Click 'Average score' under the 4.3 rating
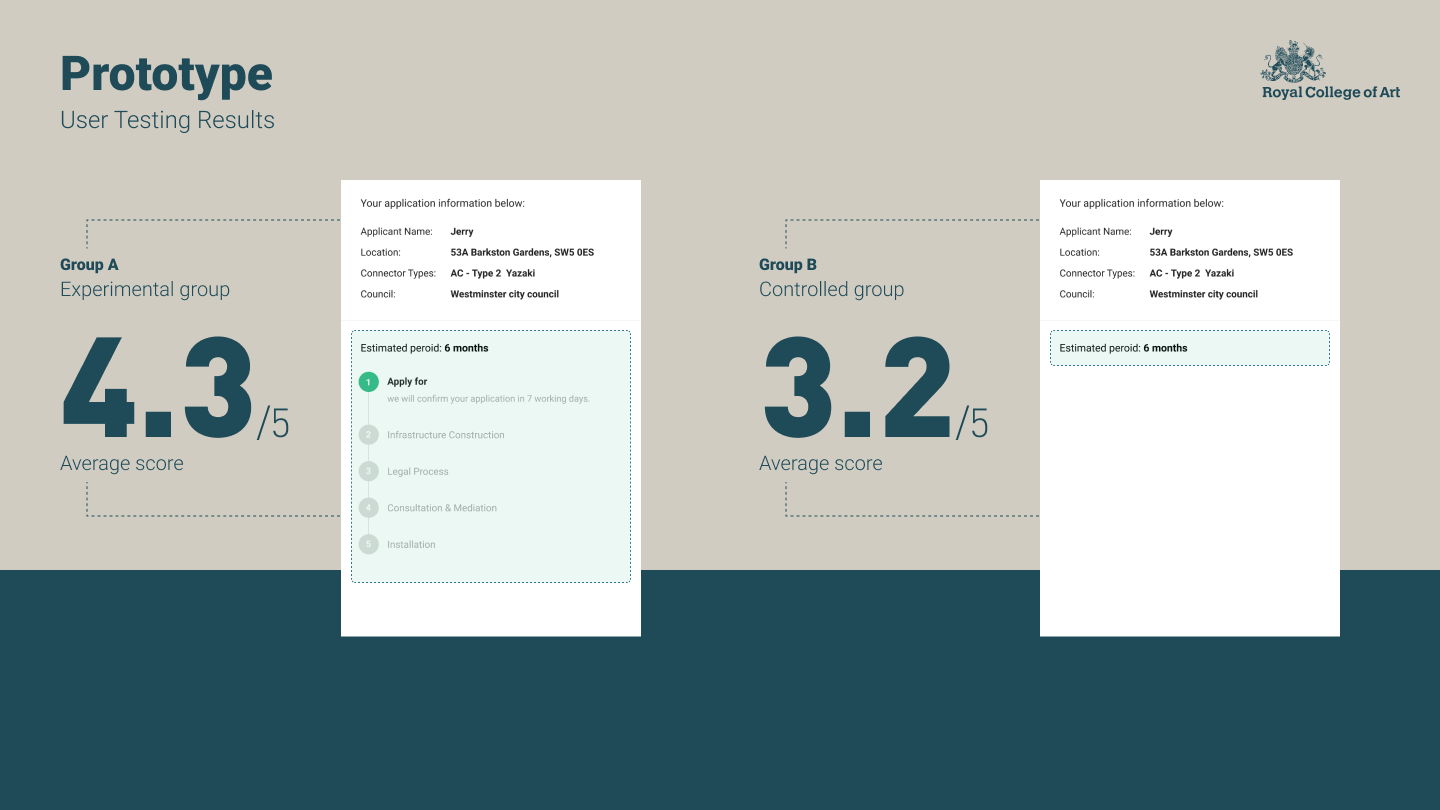Image resolution: width=1440 pixels, height=810 pixels. pos(122,464)
